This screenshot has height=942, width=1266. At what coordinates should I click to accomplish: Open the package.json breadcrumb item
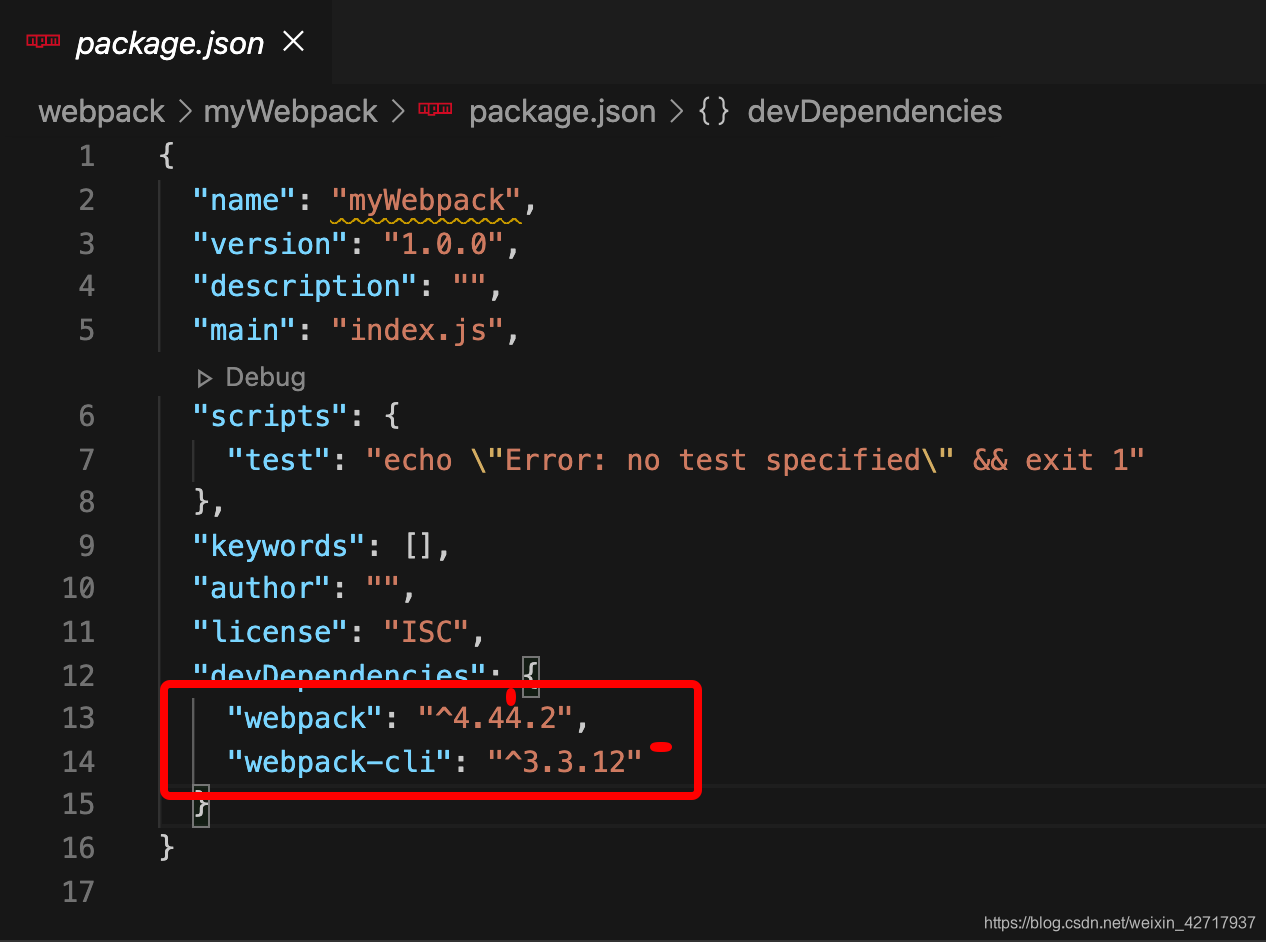562,111
